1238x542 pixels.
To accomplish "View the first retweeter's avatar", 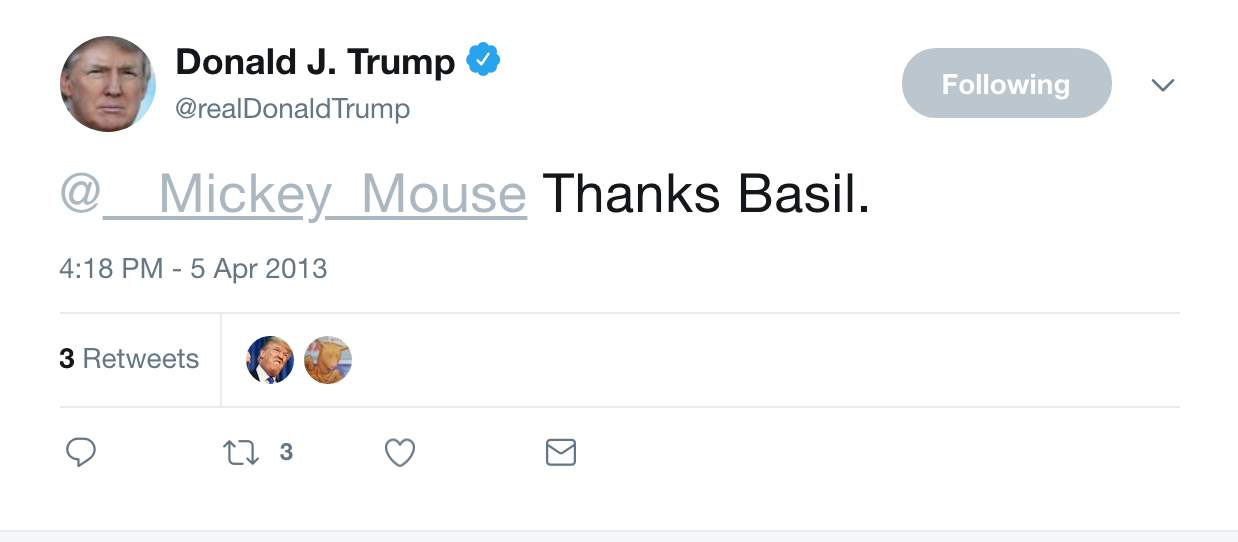I will (x=270, y=360).
